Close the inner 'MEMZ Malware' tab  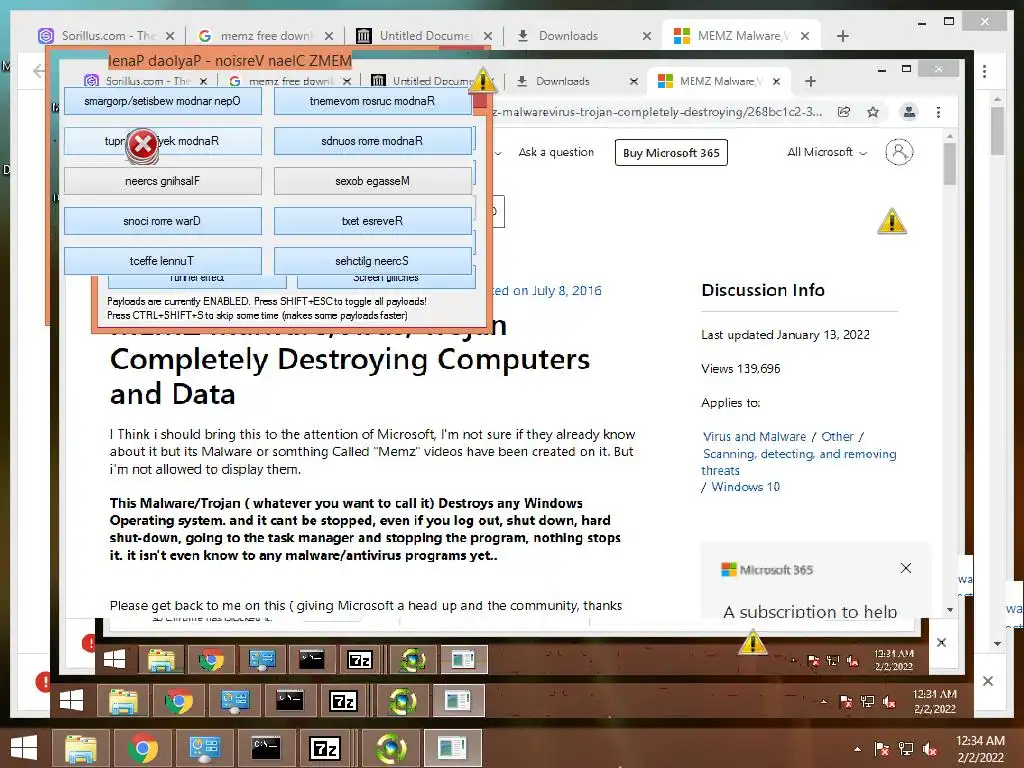click(776, 81)
